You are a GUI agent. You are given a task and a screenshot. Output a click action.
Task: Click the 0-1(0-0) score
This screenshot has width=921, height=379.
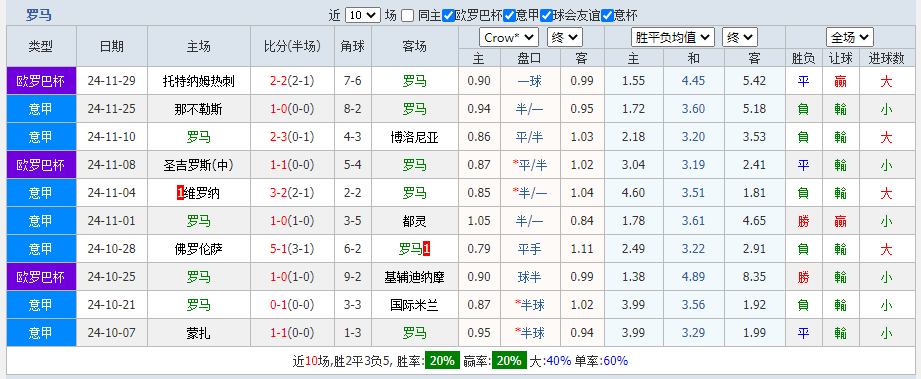coord(292,305)
